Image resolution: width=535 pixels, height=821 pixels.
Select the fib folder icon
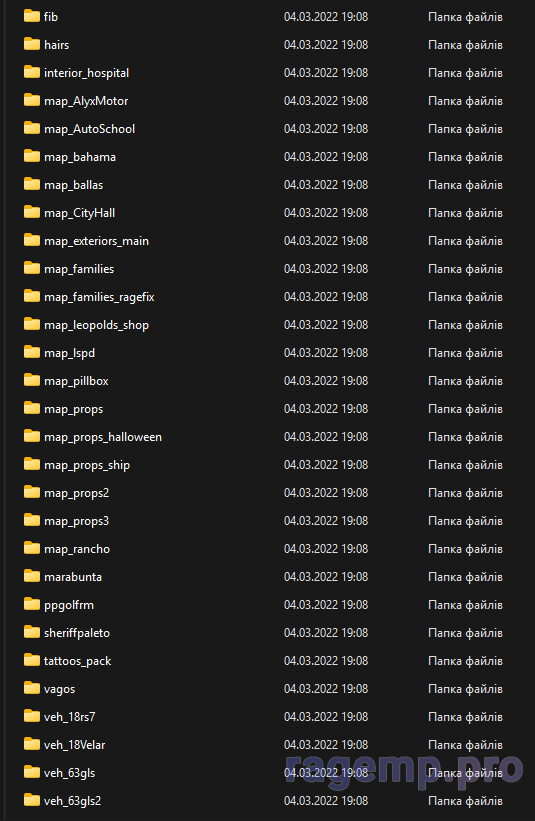pos(32,16)
